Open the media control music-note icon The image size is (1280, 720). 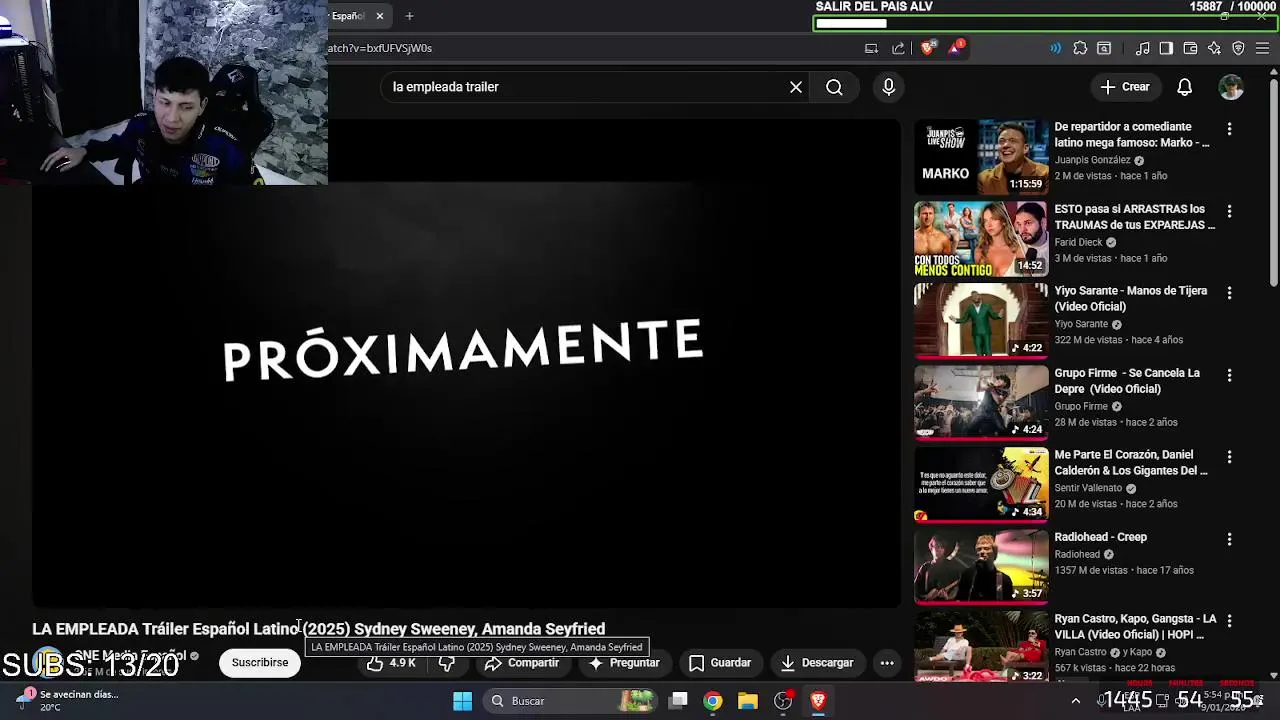tap(1142, 48)
